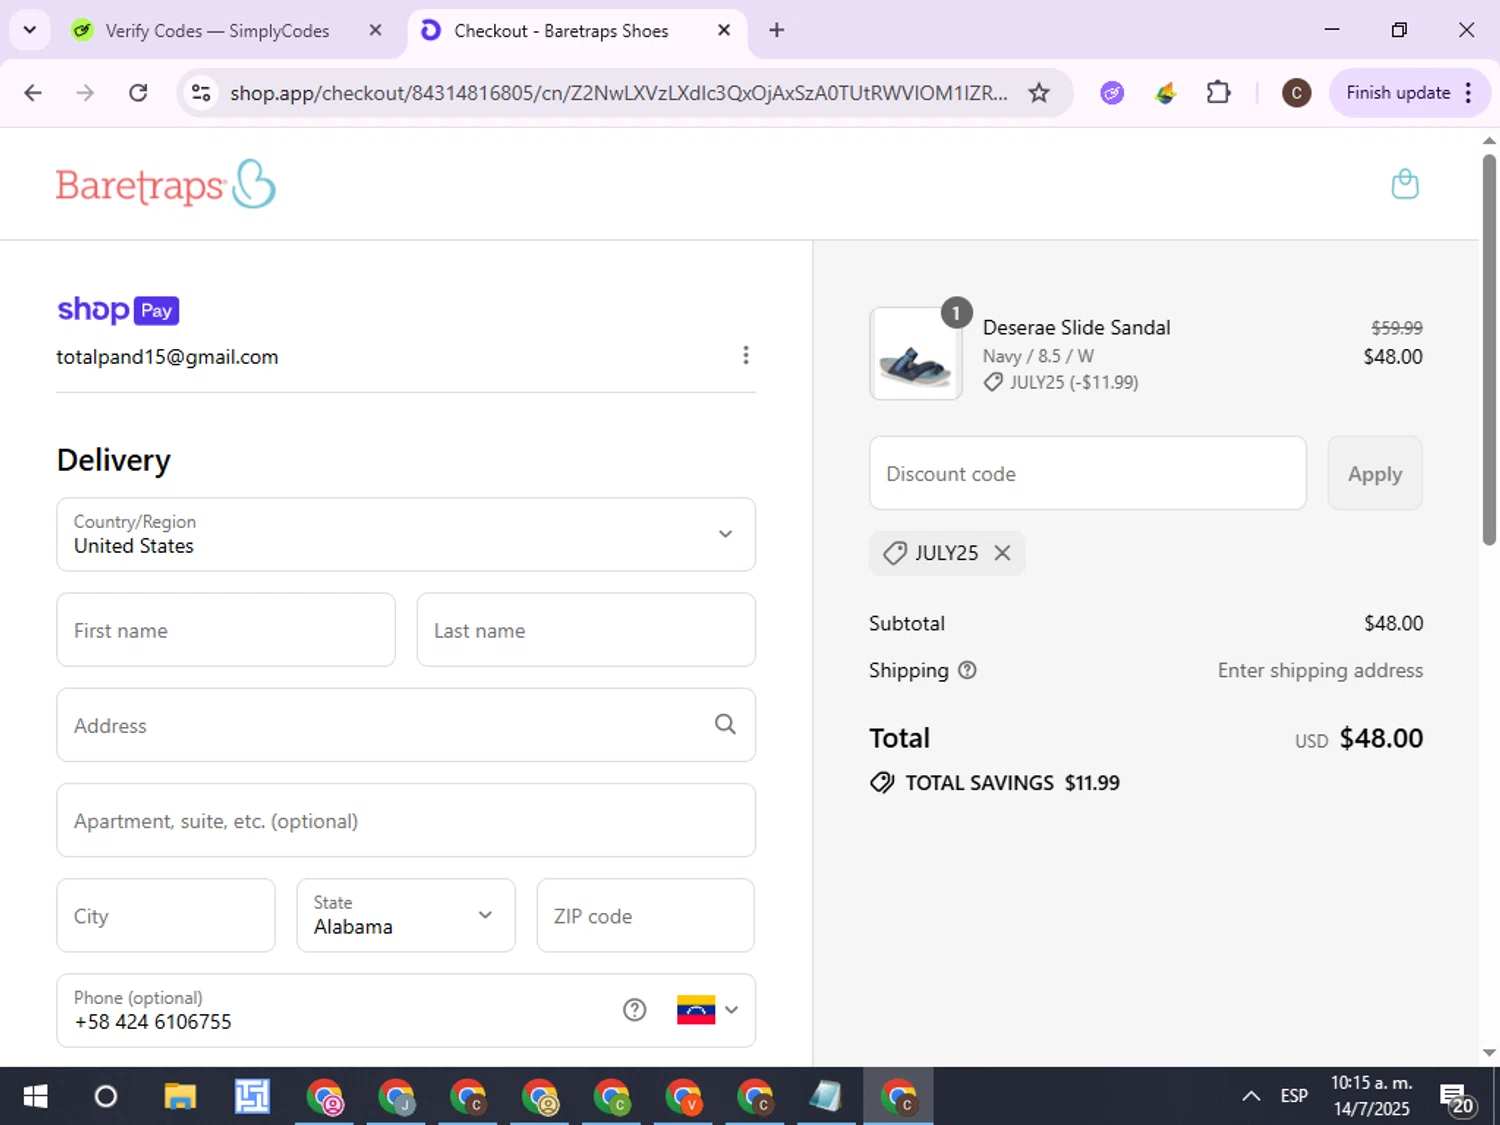Close the Checkout Baretraps tab

click(x=724, y=30)
